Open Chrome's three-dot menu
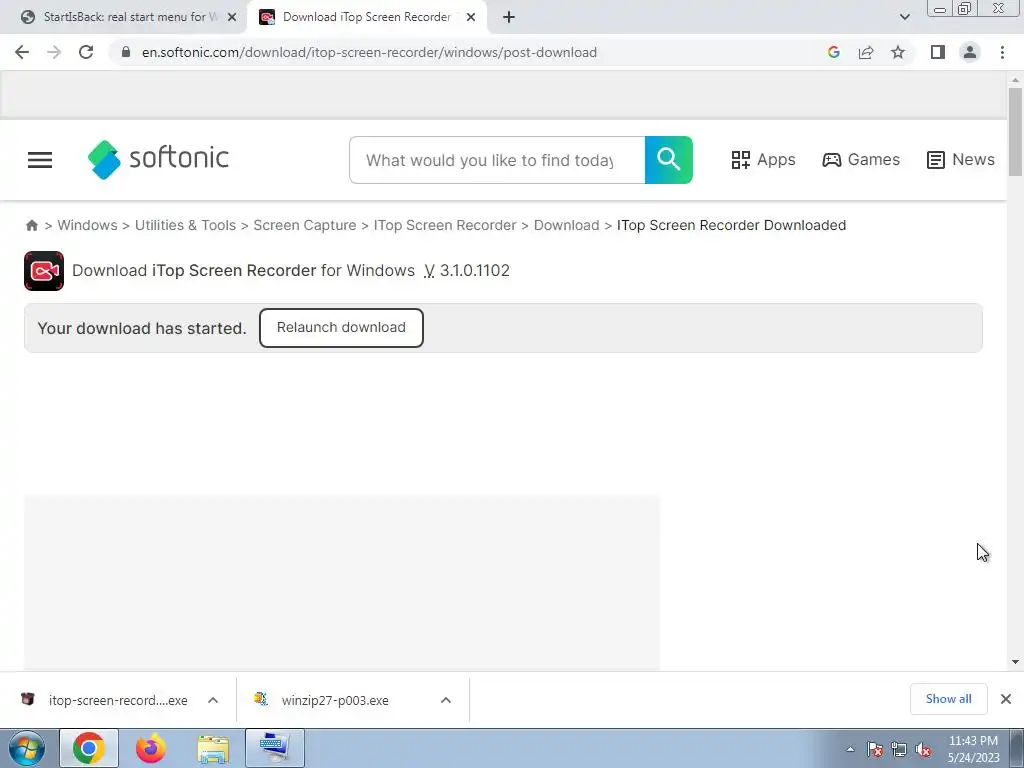 (x=1002, y=52)
